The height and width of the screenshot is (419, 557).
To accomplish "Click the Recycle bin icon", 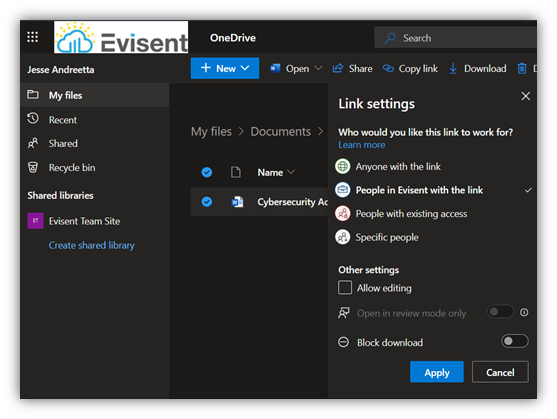I will pyautogui.click(x=33, y=167).
